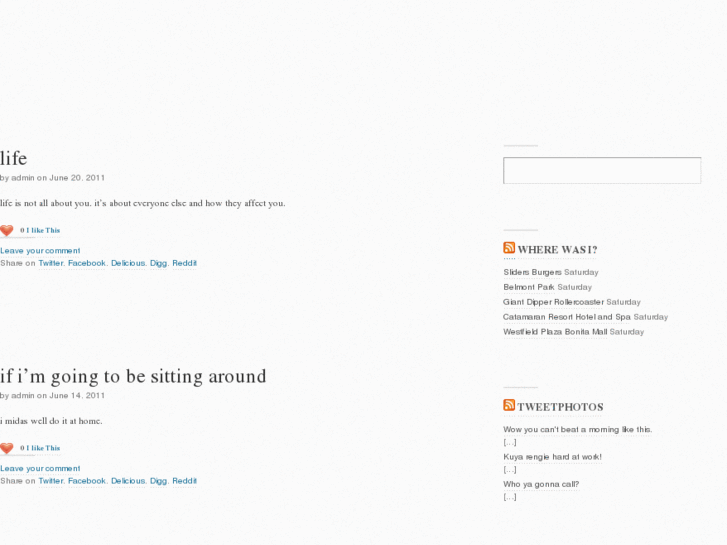Open the 'Kuya rengie hard at work!' tweet photo
The image size is (727, 545).
click(x=553, y=457)
